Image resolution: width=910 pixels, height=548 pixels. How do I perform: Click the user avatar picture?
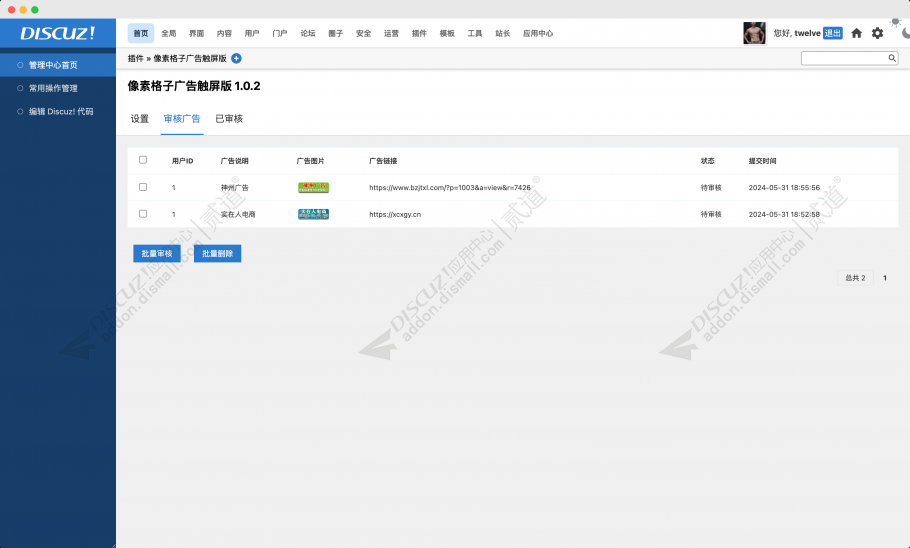click(754, 33)
